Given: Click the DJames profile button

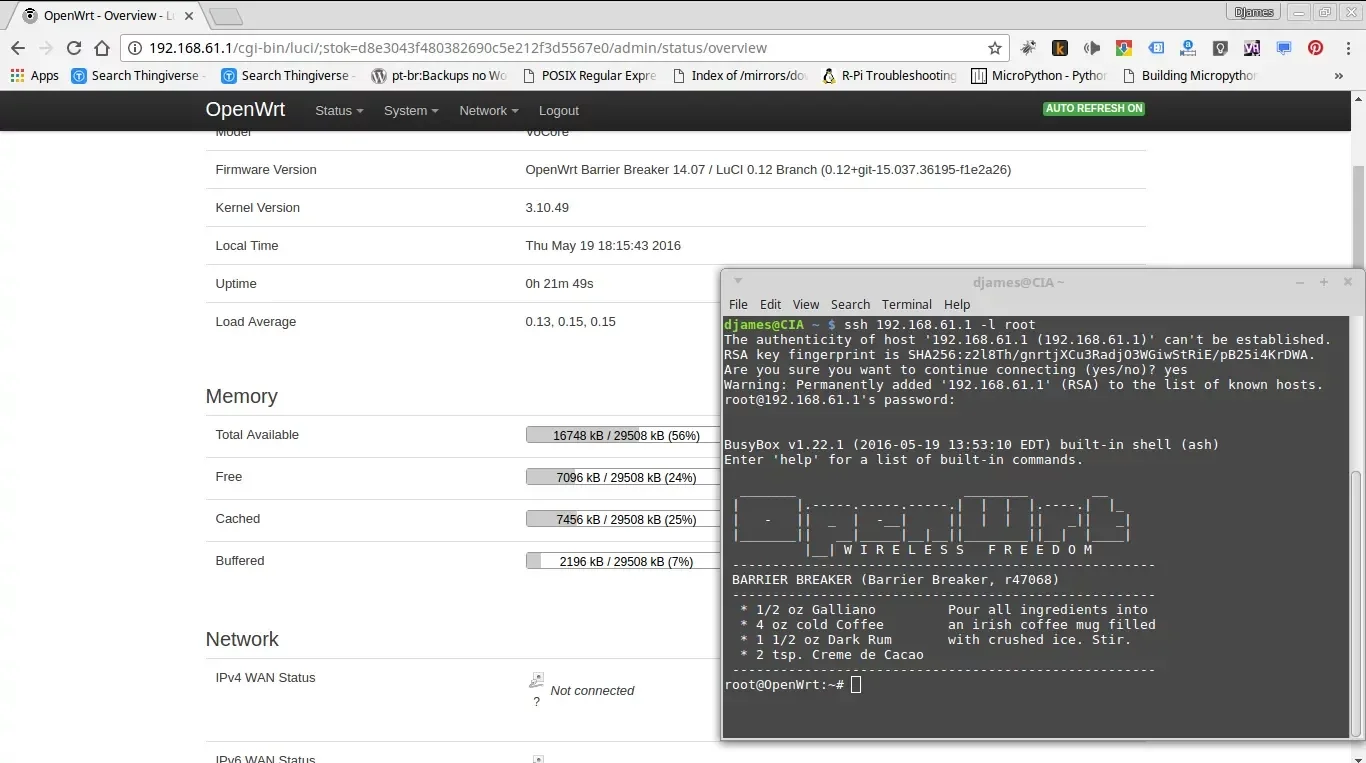Looking at the screenshot, I should [x=1254, y=12].
